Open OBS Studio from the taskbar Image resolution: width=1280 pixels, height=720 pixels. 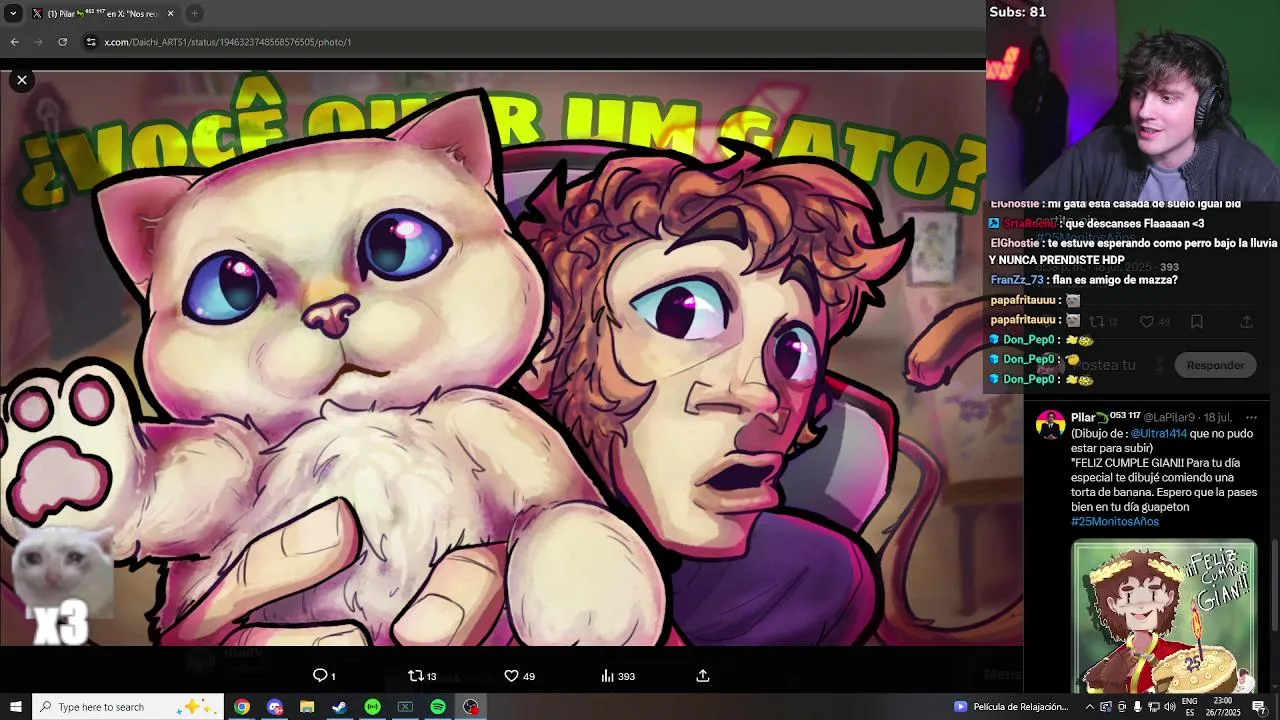click(471, 707)
